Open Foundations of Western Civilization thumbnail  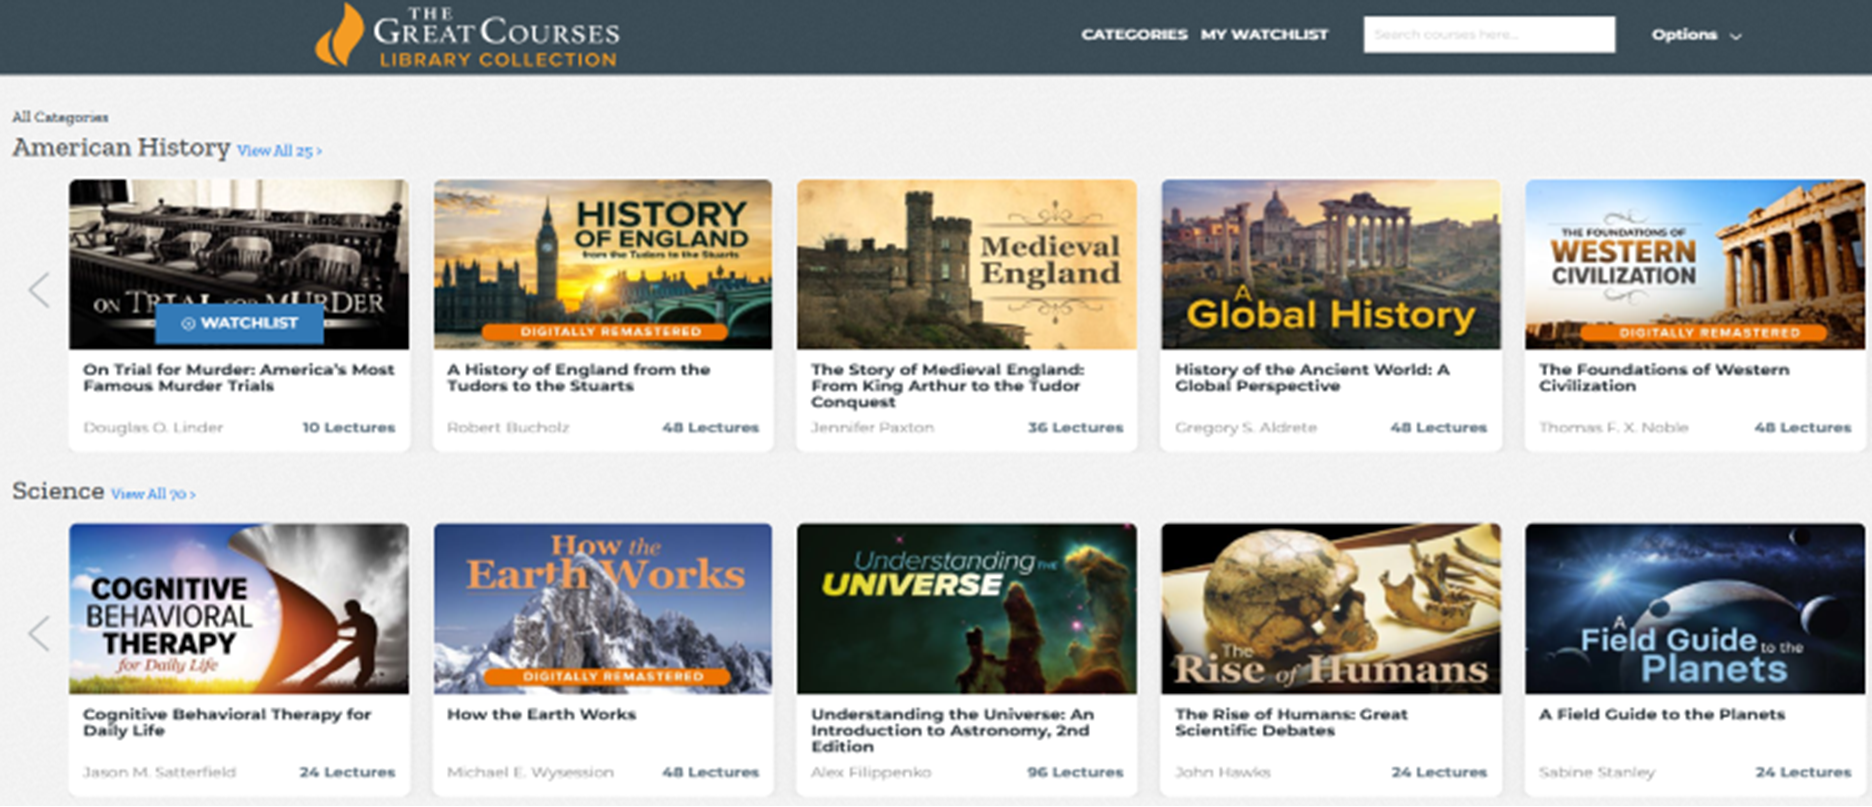coord(1694,264)
